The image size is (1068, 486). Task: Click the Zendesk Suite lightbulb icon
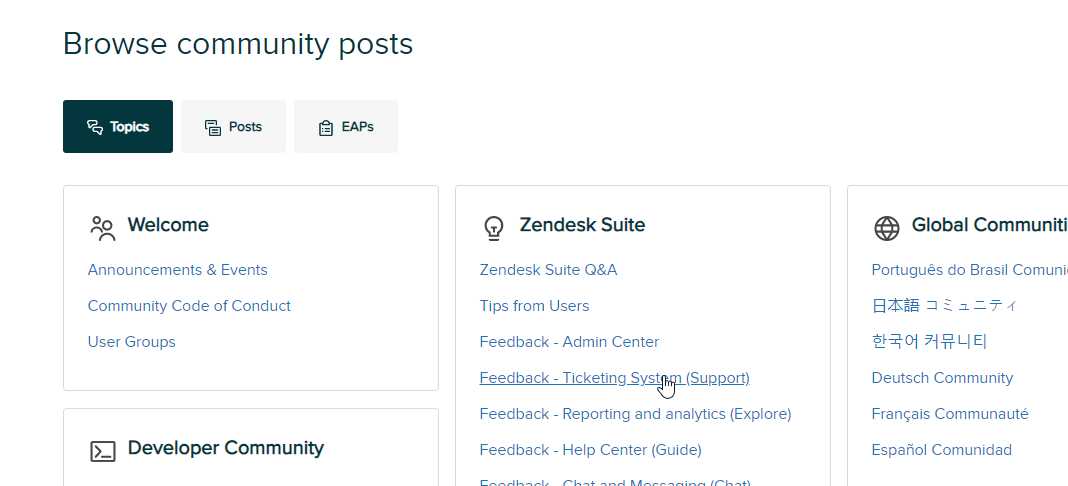[493, 229]
